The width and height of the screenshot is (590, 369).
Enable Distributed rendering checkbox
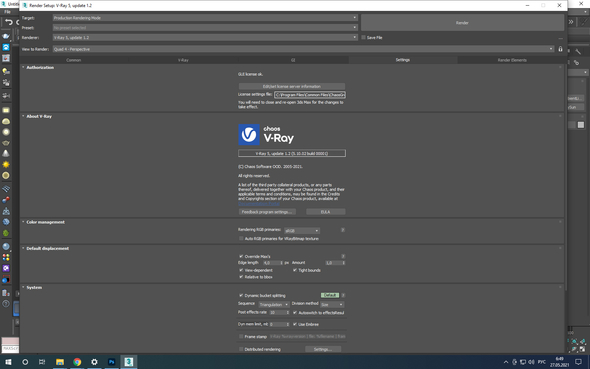241,349
